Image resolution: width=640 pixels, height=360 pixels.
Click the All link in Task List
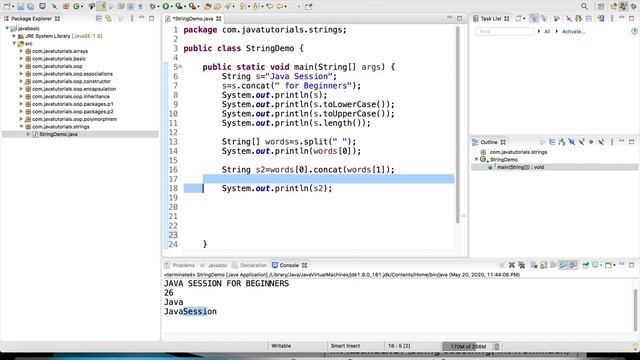547,31
